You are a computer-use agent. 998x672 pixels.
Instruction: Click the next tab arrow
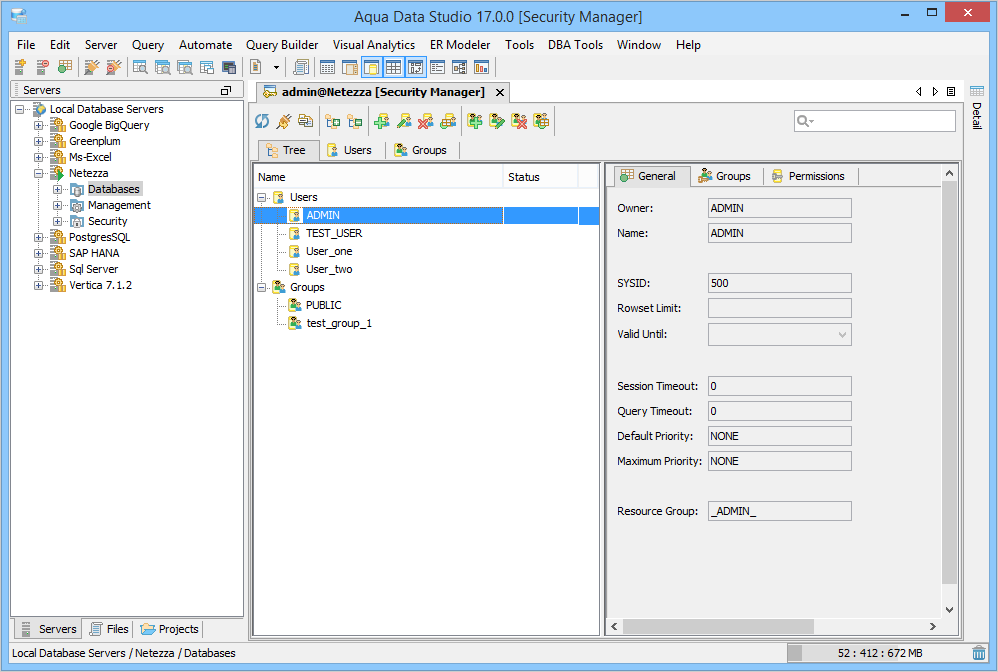tap(935, 92)
